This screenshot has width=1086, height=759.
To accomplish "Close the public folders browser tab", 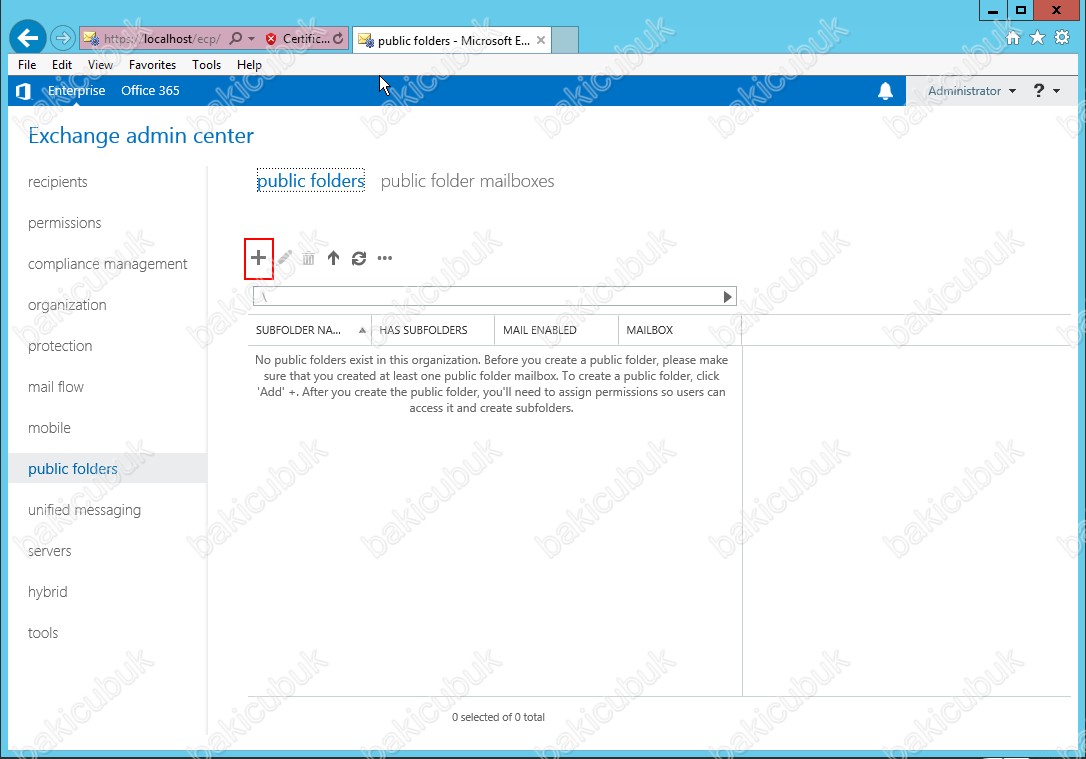I will click(541, 40).
